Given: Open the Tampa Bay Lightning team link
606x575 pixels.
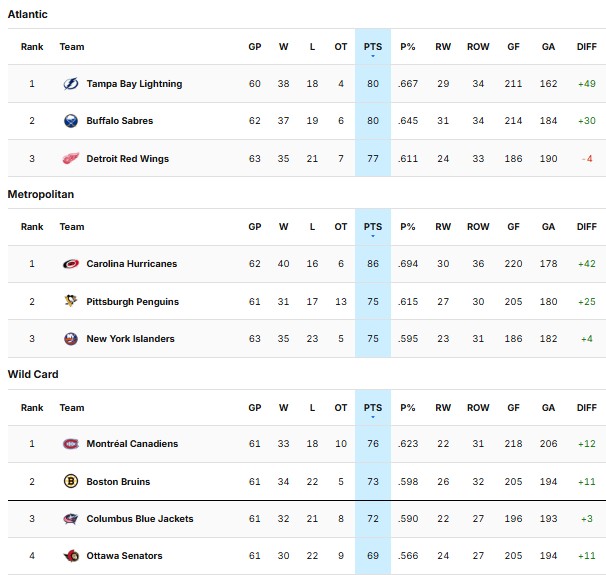Looking at the screenshot, I should click(134, 84).
